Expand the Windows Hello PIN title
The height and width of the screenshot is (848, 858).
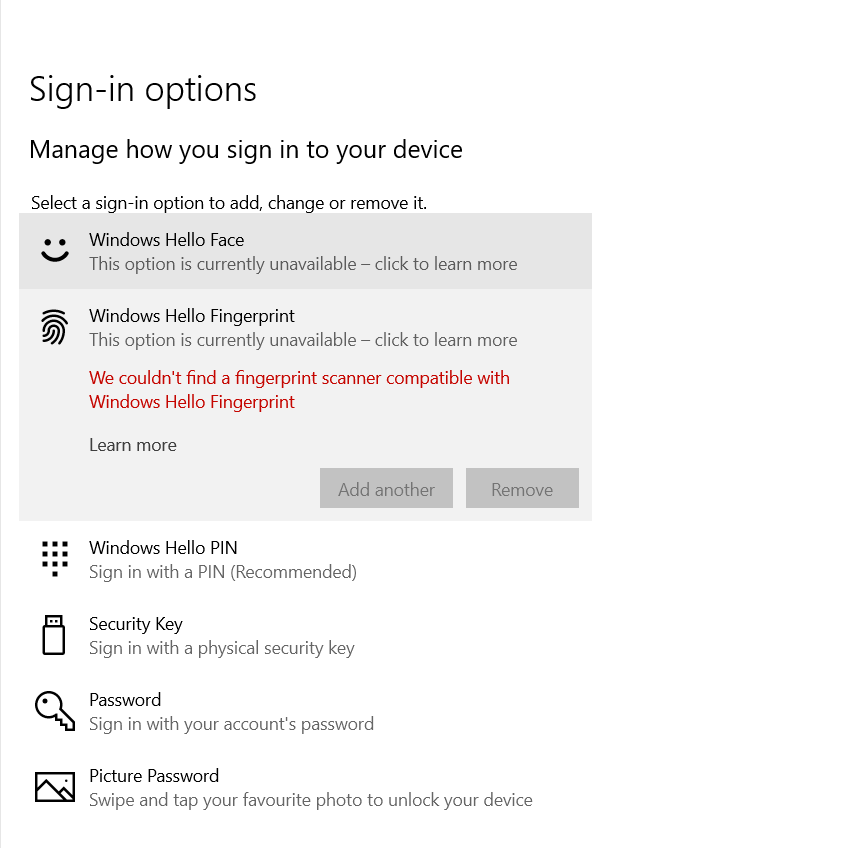click(x=163, y=548)
